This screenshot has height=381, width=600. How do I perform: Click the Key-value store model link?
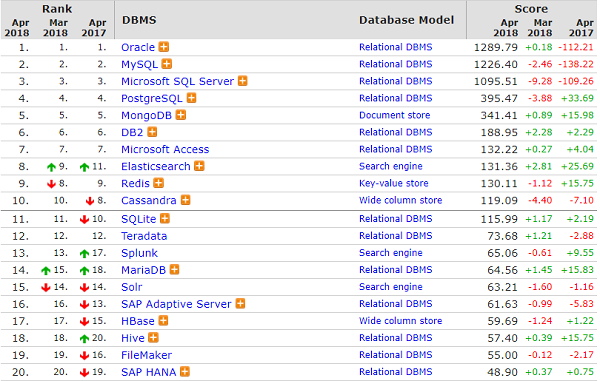tap(394, 183)
